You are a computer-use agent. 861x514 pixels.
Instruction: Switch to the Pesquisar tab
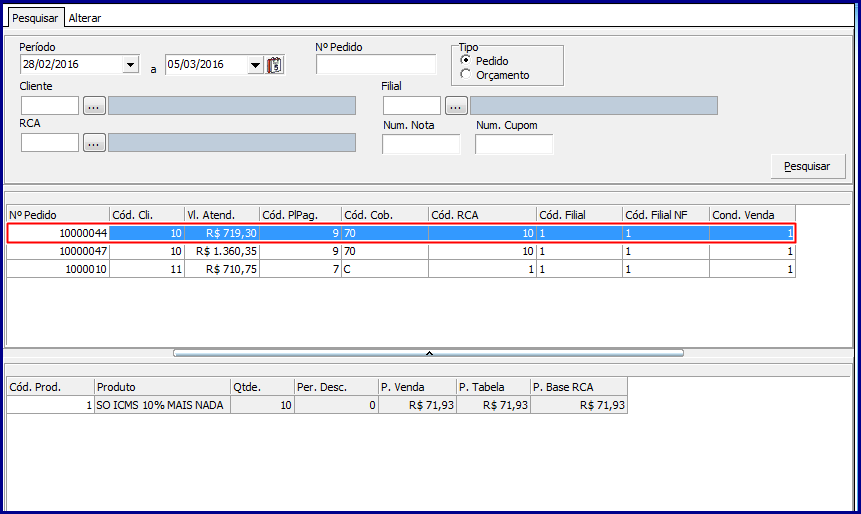(35, 18)
